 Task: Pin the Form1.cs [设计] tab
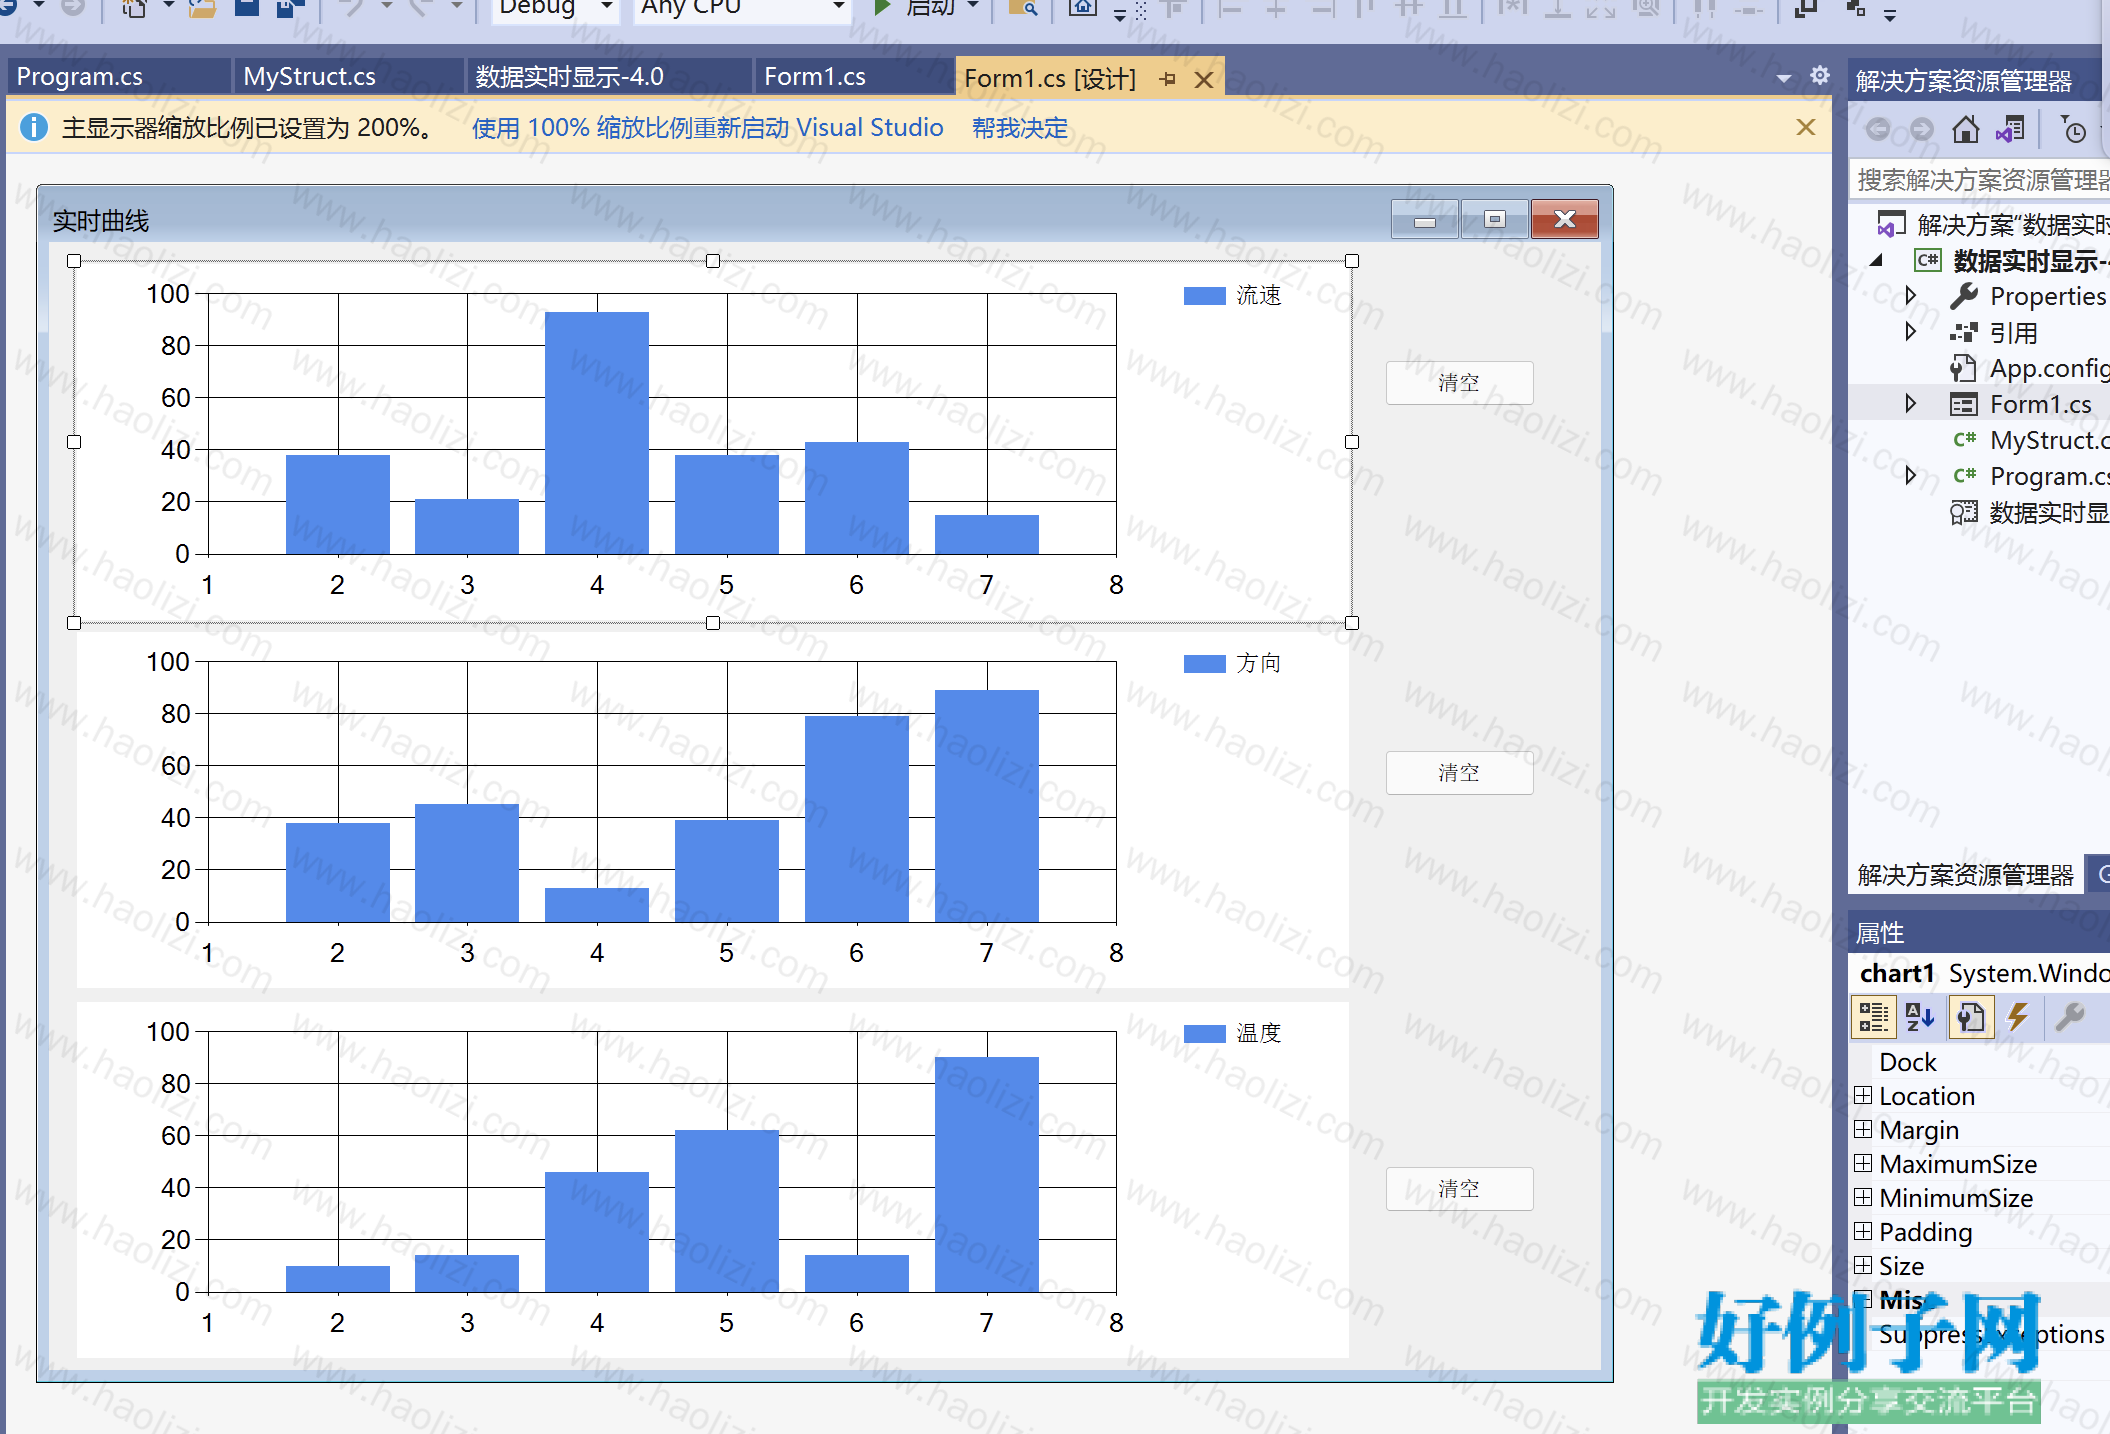click(1168, 79)
